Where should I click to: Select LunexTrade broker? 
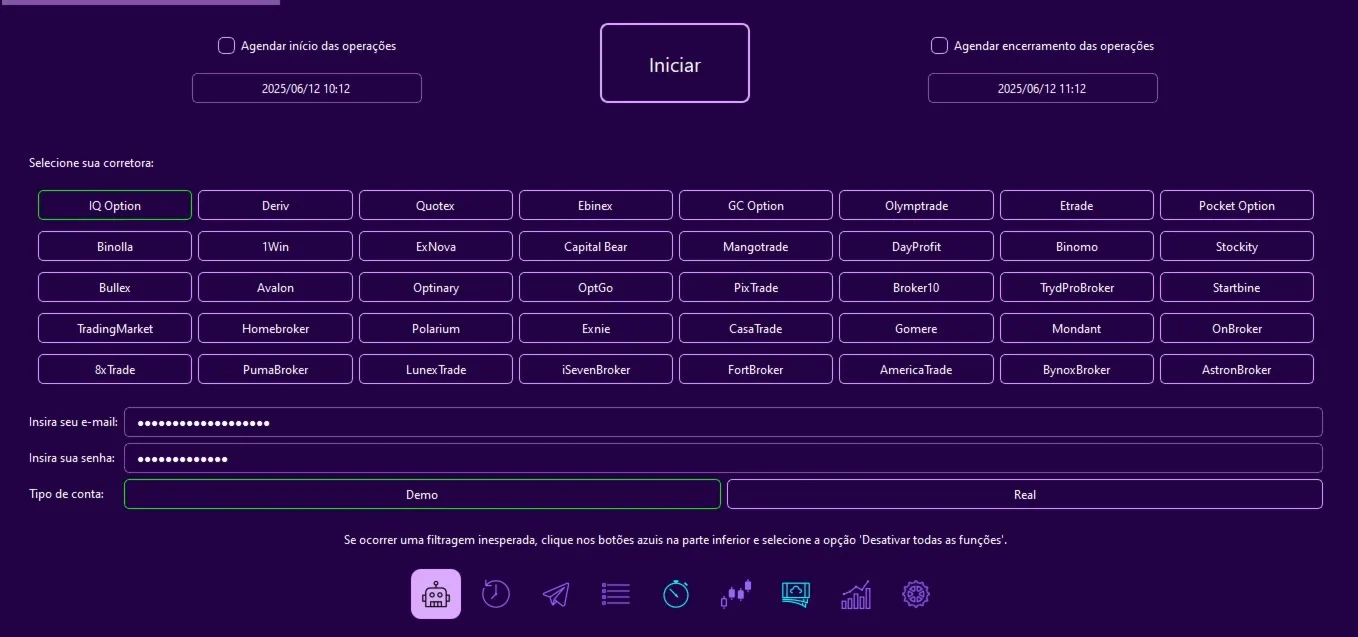click(x=436, y=369)
